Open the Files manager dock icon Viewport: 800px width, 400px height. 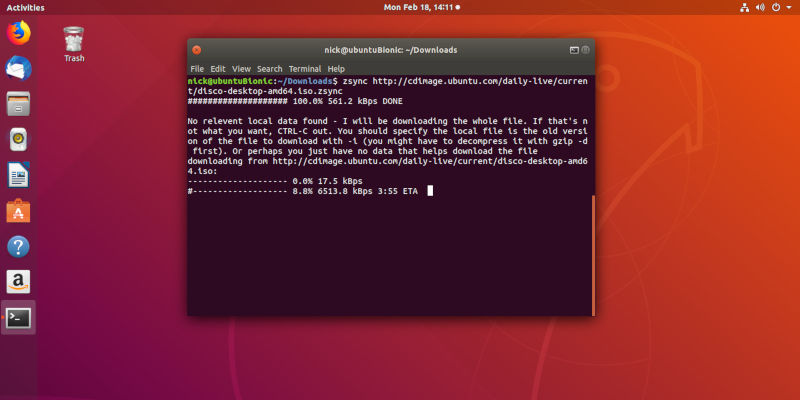pos(18,104)
